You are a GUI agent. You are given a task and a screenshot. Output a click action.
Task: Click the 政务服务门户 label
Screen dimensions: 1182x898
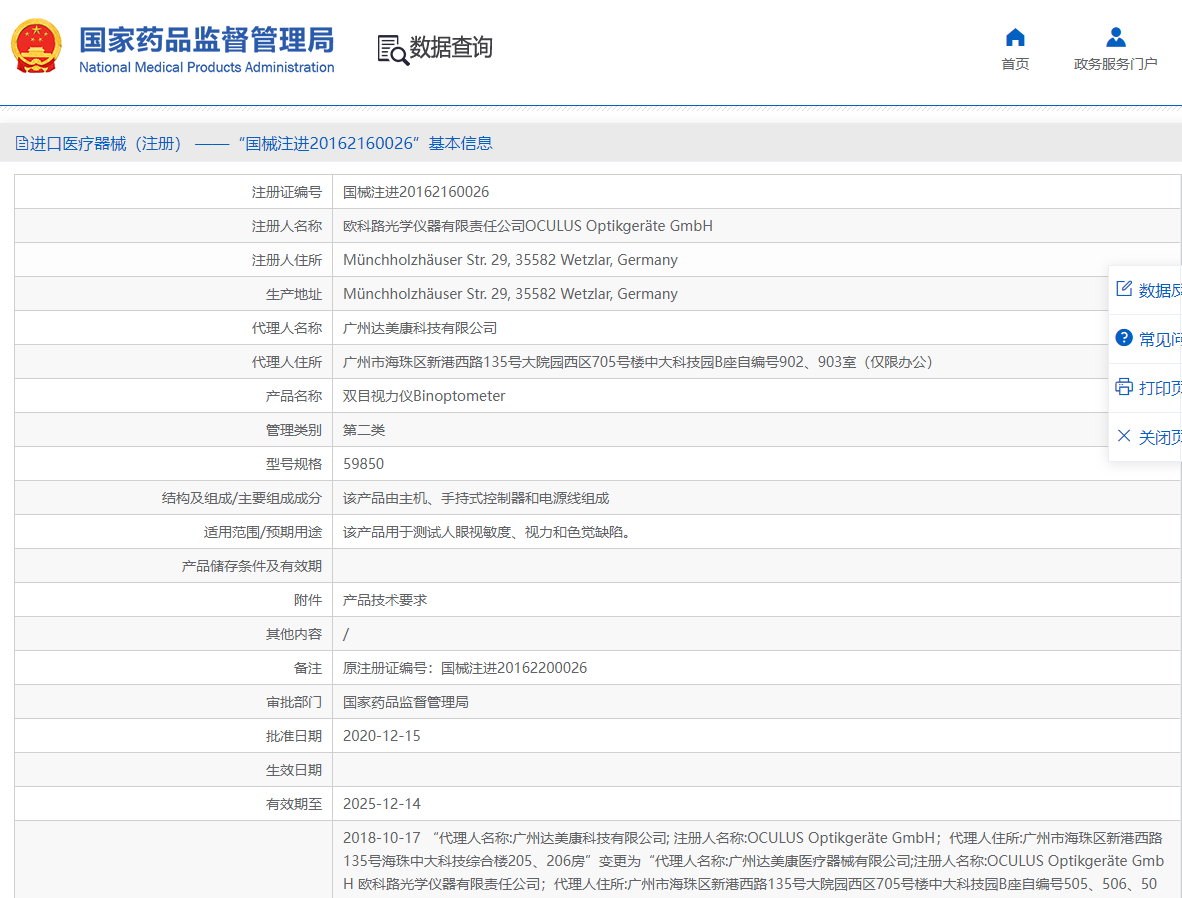1116,64
